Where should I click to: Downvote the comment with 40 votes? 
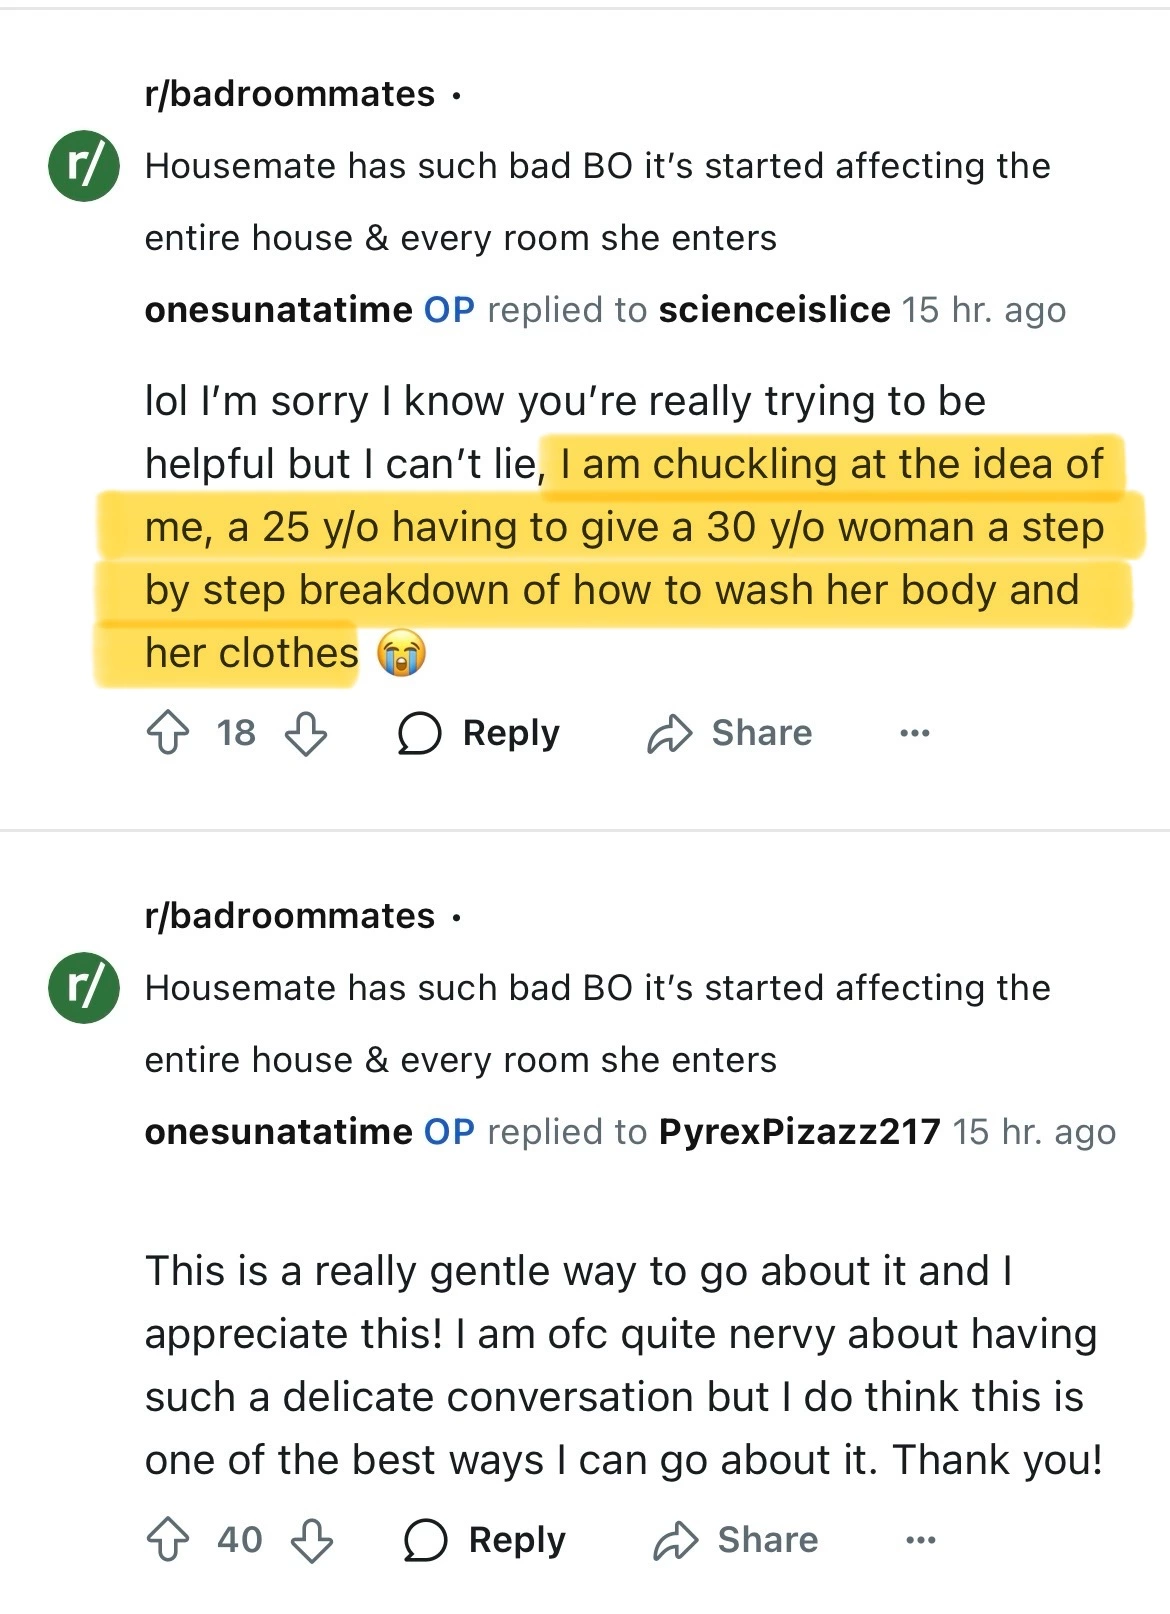[x=312, y=1540]
